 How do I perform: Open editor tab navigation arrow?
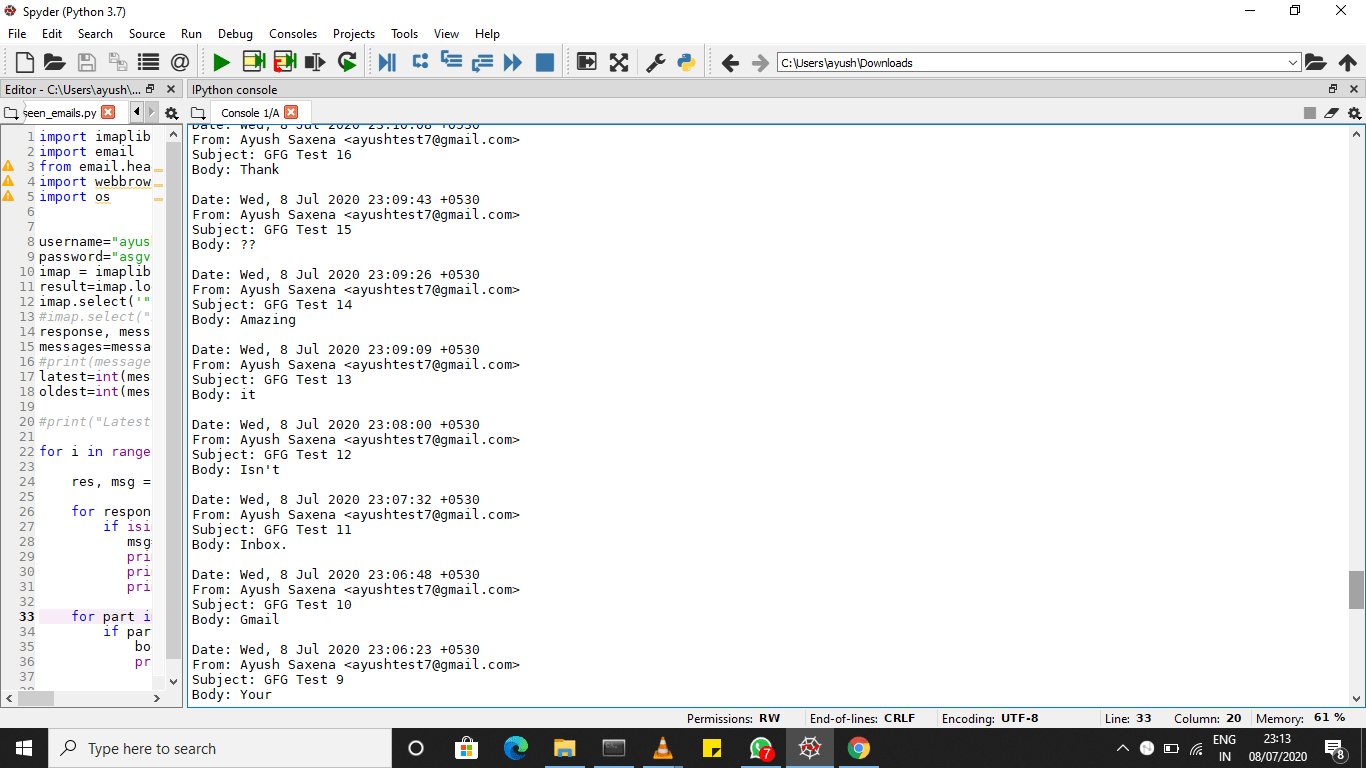136,112
